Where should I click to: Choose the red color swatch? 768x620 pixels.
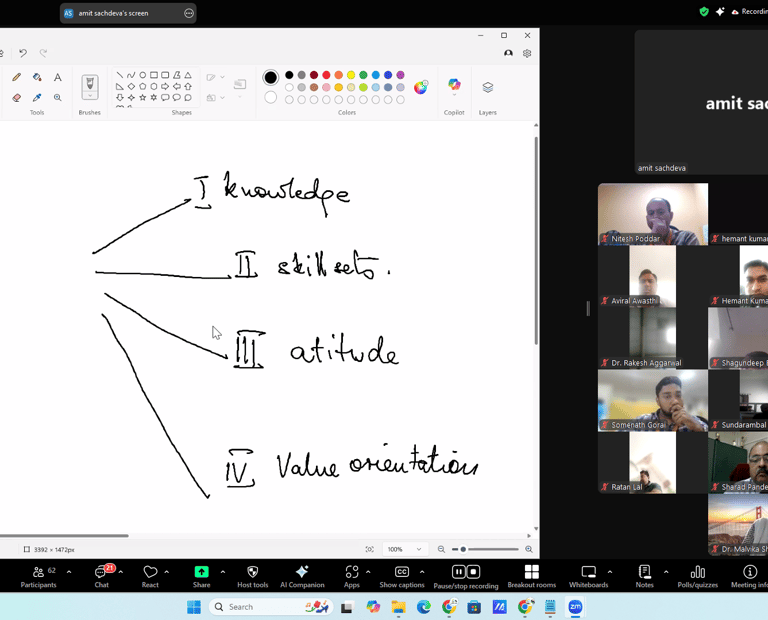coord(326,75)
